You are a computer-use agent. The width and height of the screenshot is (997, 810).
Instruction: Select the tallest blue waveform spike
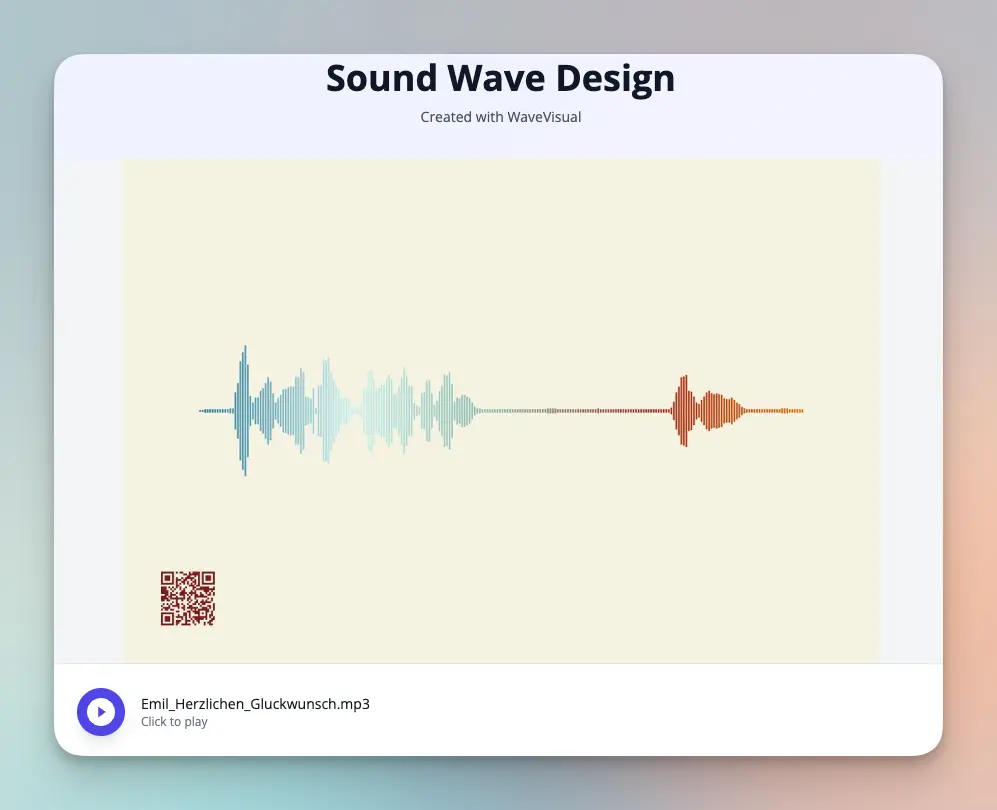coord(243,408)
